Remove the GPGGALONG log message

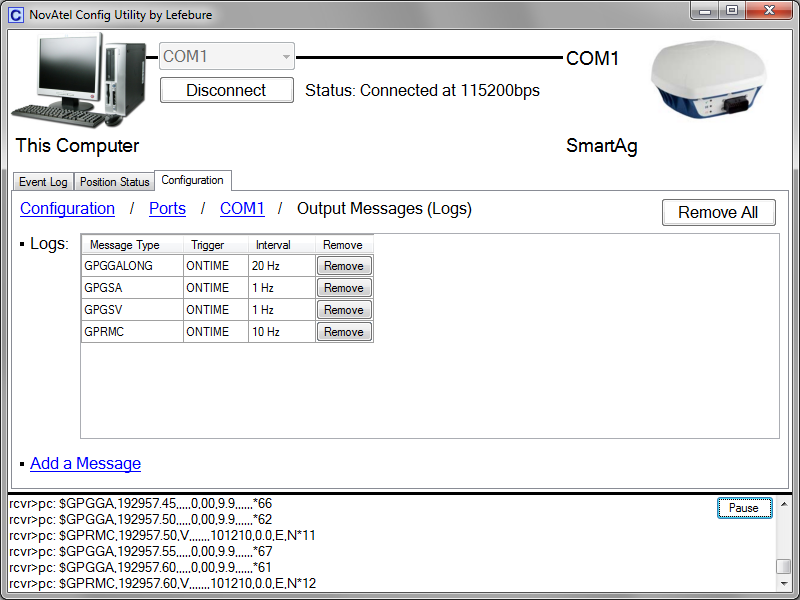tap(344, 266)
